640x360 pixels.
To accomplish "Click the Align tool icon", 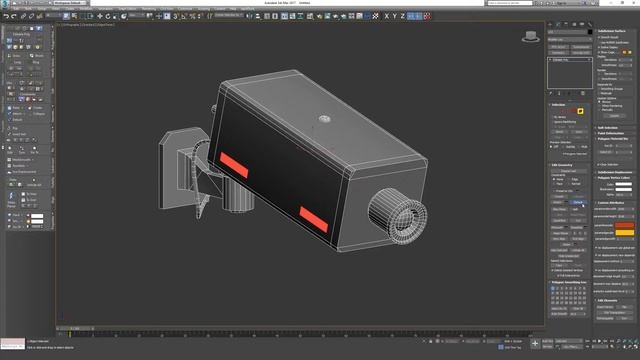I will [x=258, y=16].
